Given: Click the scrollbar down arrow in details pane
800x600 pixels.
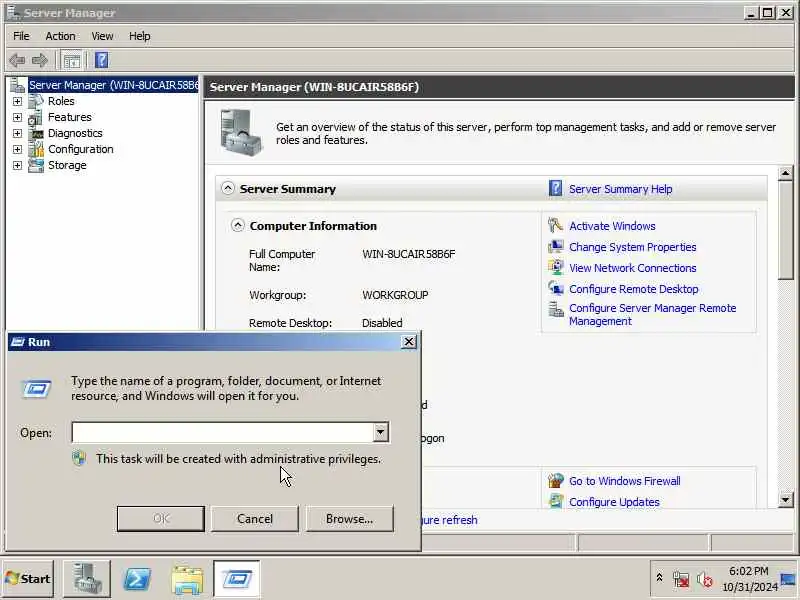Looking at the screenshot, I should click(x=786, y=500).
